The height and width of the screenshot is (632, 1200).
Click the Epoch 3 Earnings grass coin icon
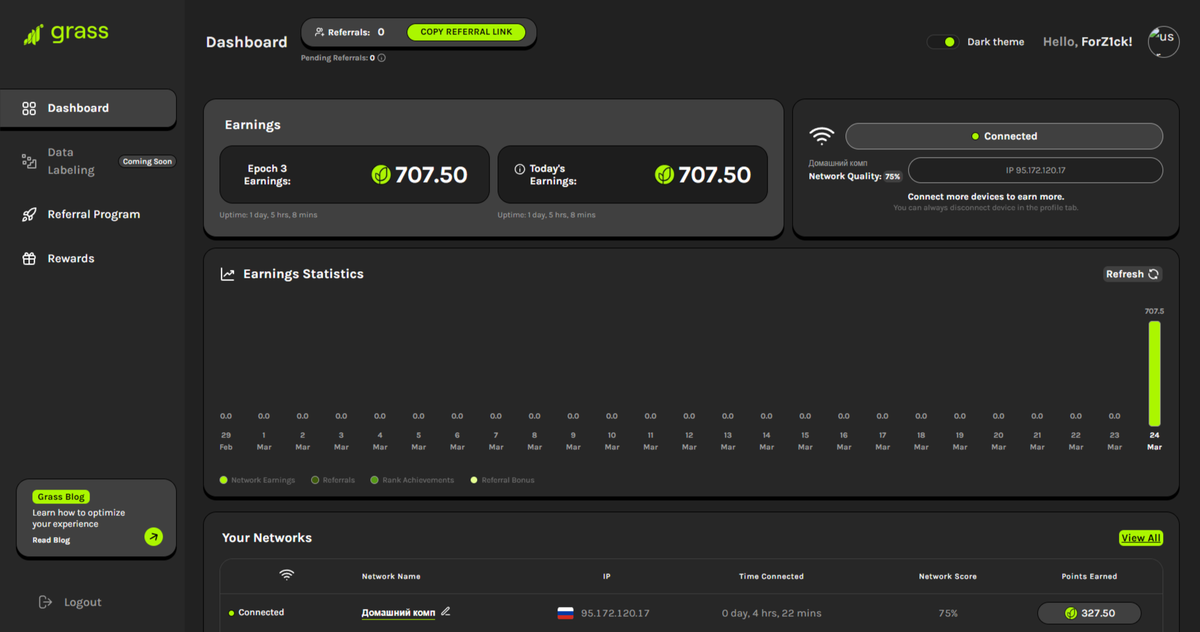click(x=381, y=175)
